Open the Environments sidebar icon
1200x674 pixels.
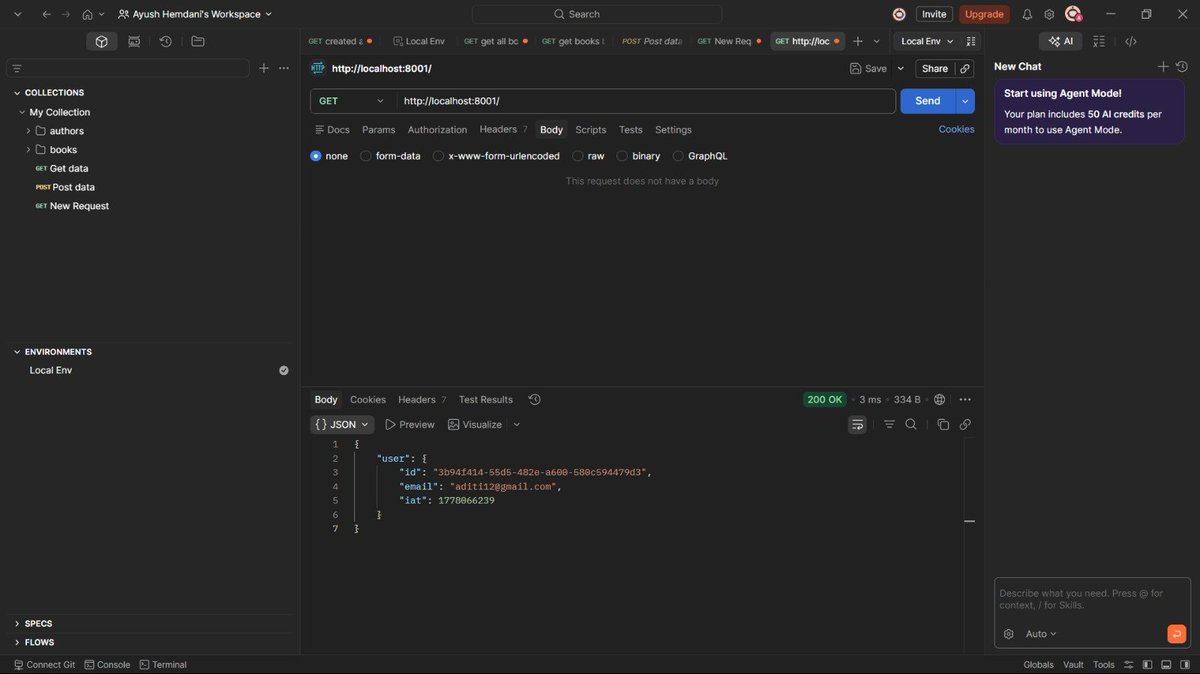pyautogui.click(x=134, y=41)
